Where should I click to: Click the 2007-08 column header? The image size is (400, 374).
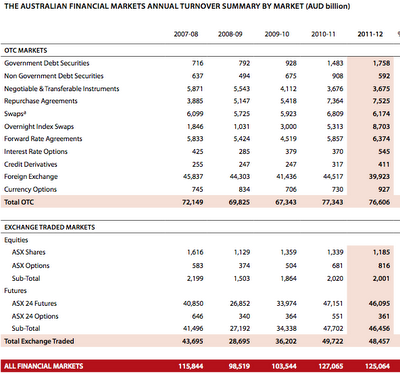186,34
